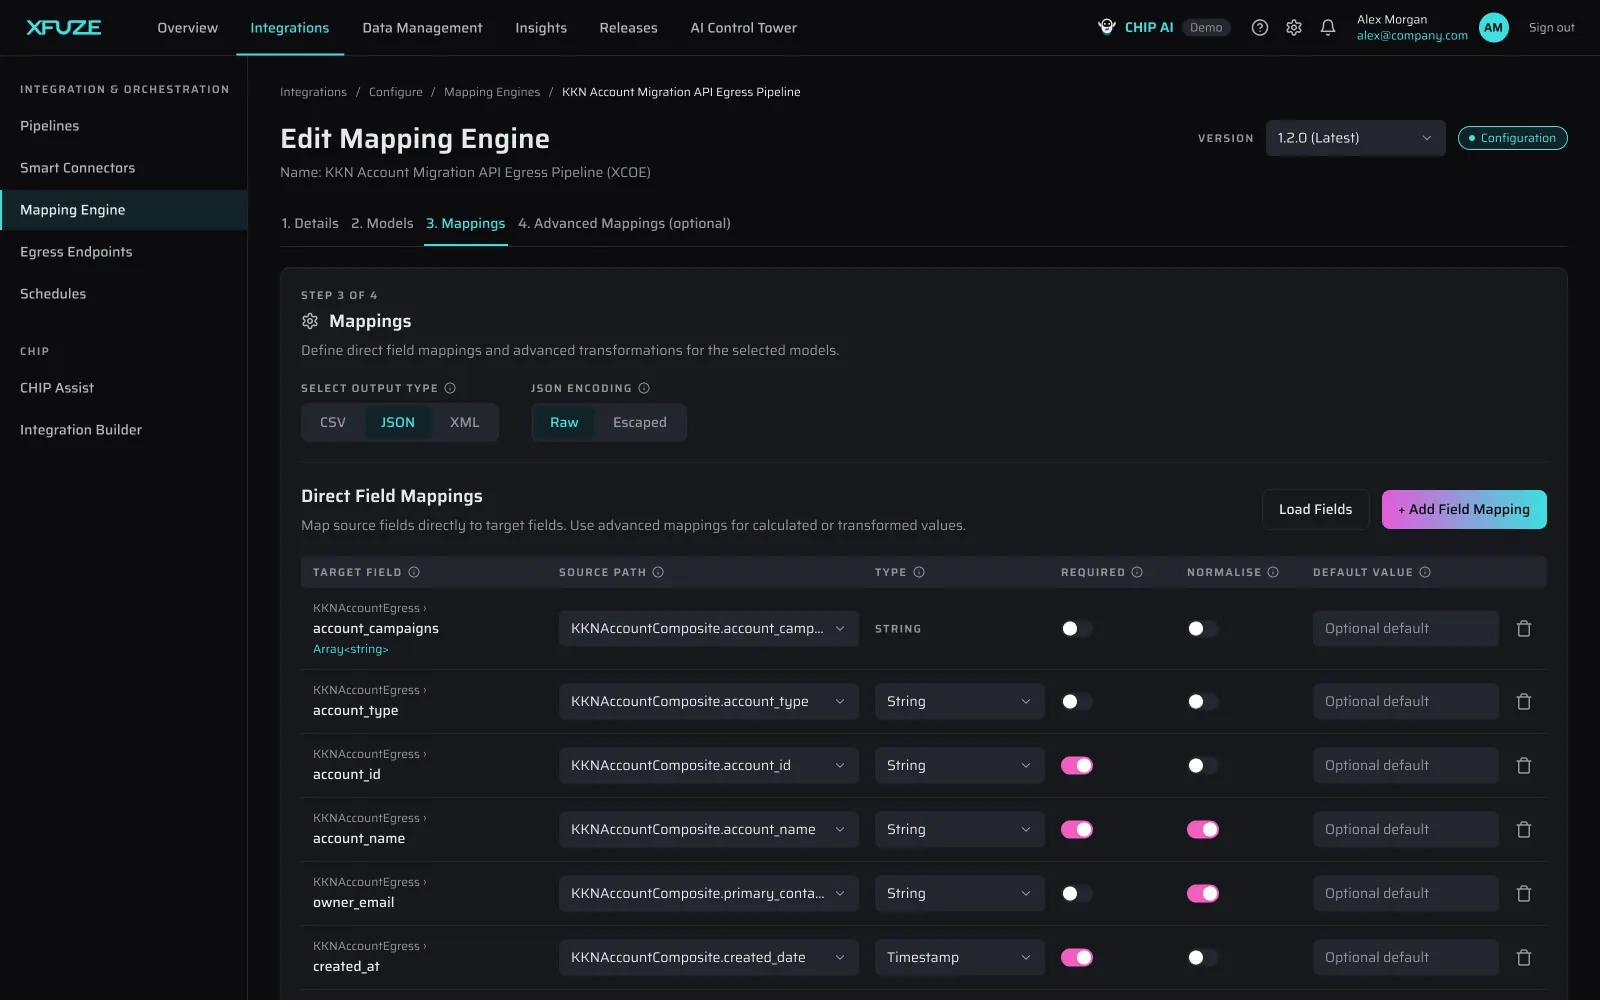Delete the created_at mapping row
Screen dimensions: 1600x1000
pyautogui.click(x=1524, y=958)
